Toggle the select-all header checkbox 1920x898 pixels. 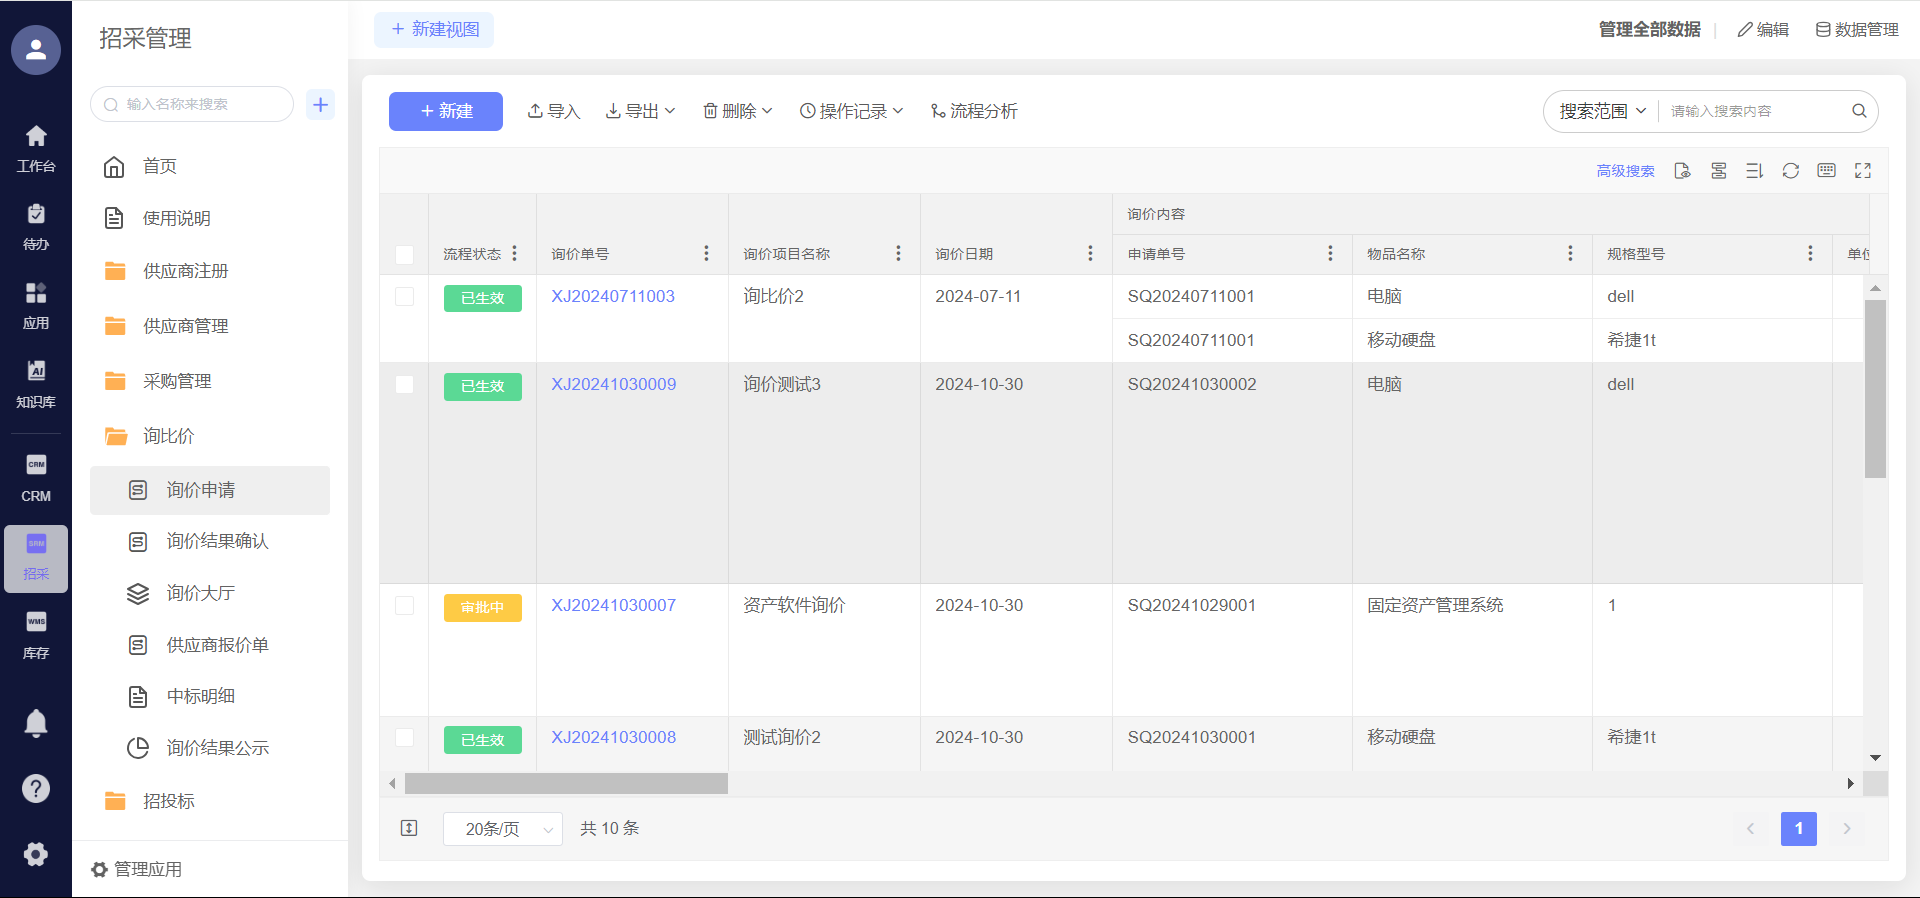point(404,255)
